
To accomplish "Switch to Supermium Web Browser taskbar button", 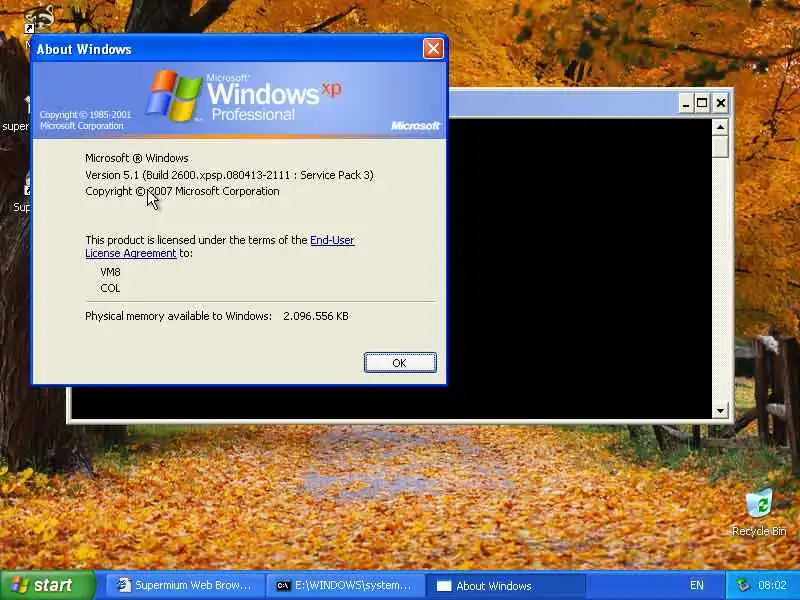I will [185, 585].
